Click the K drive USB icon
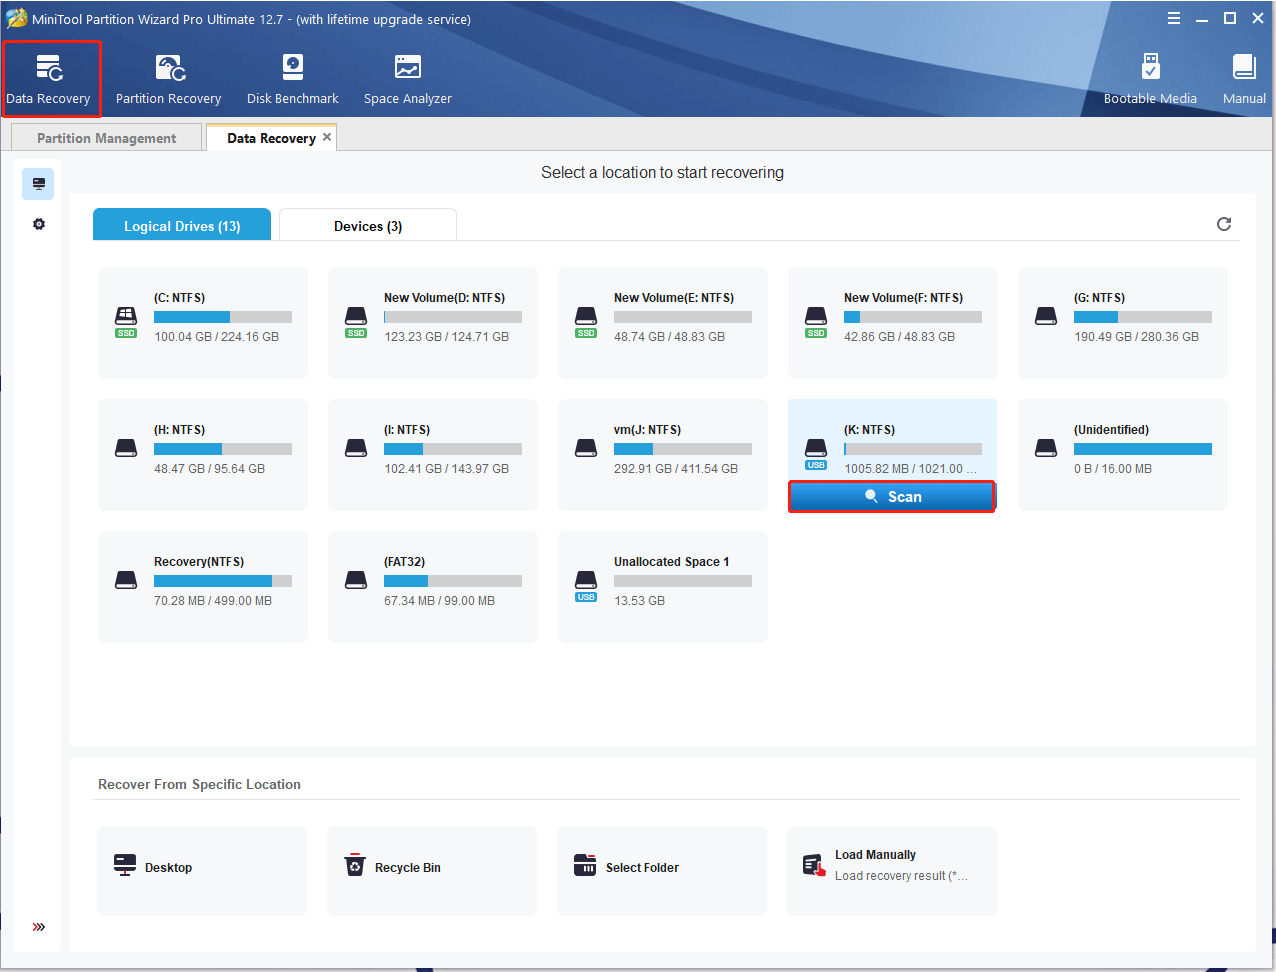The height and width of the screenshot is (972, 1276). coord(816,454)
